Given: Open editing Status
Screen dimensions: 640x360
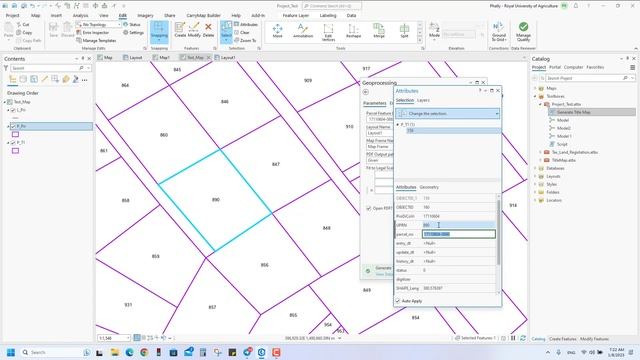Looking at the screenshot, I should point(132,24).
